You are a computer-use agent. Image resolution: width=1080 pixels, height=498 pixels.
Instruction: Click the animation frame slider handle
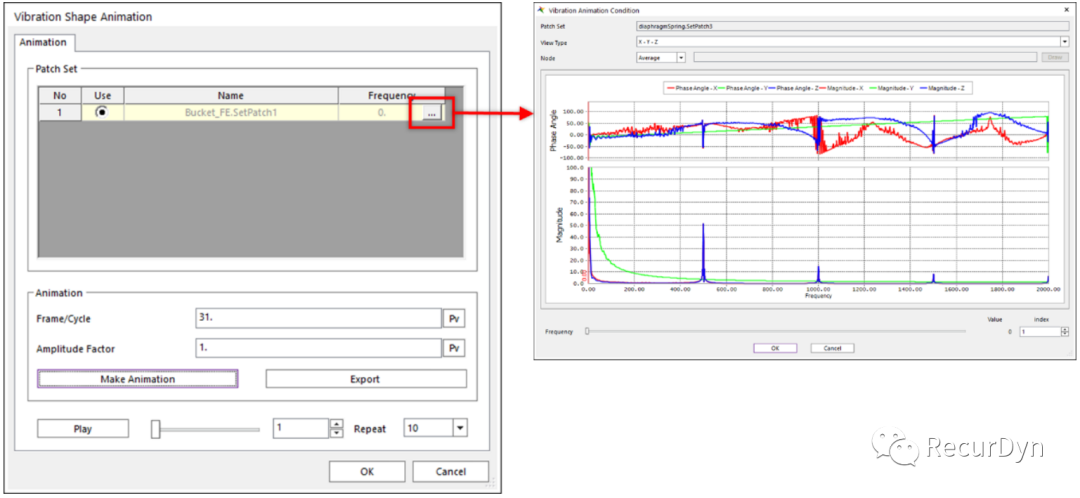click(156, 428)
